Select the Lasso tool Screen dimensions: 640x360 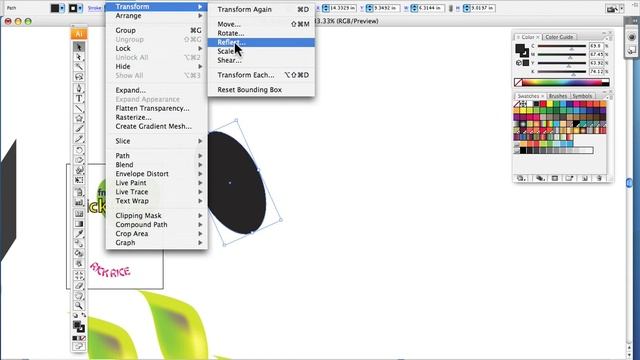click(79, 77)
